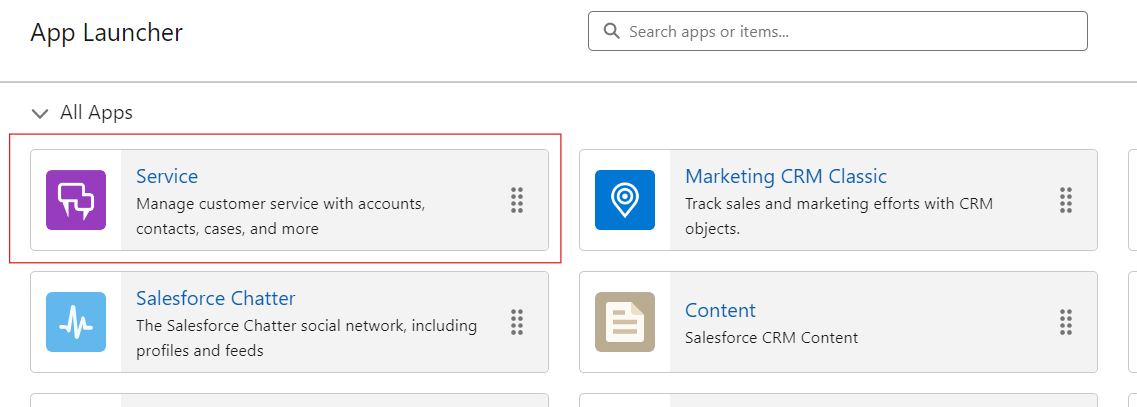Click 'The Salesforce Chatter social network' description
The image size is (1137, 407).
tap(307, 338)
